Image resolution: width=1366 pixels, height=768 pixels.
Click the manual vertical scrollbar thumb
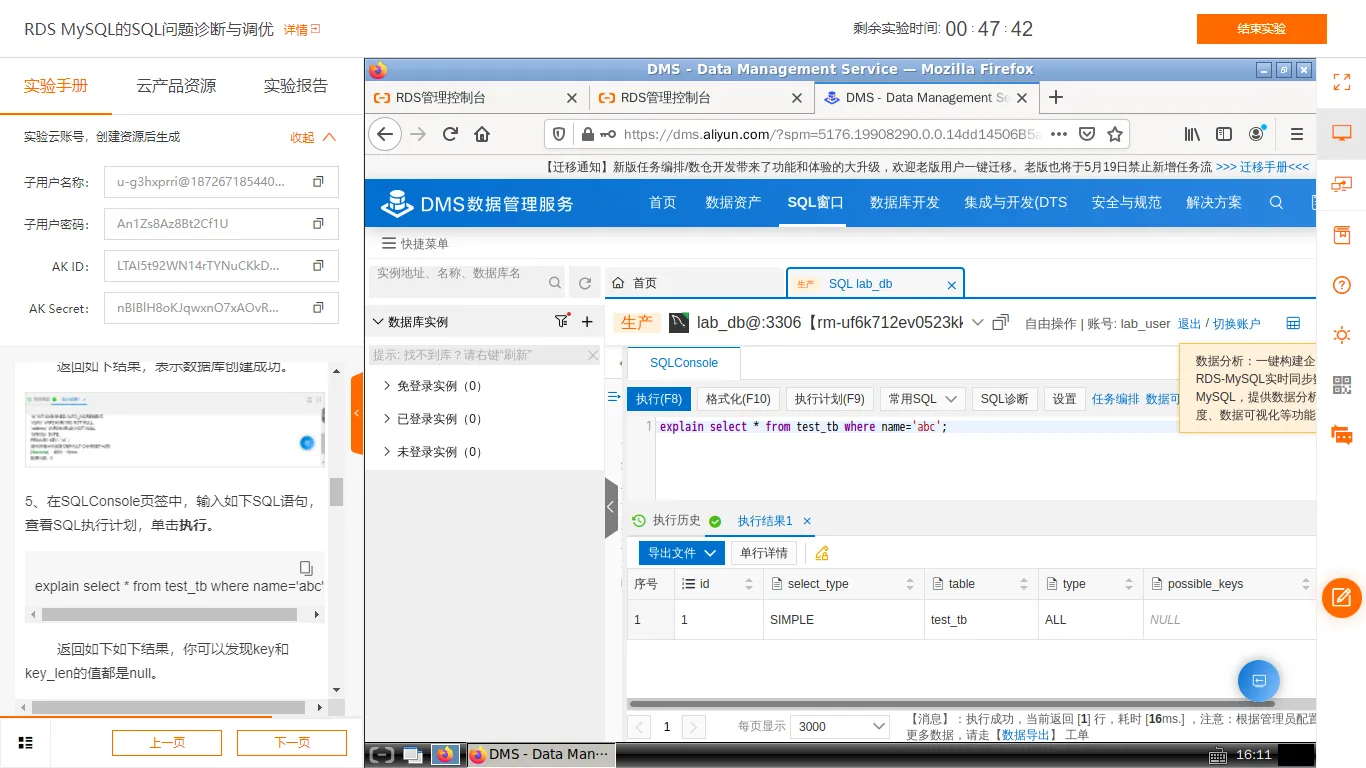pyautogui.click(x=336, y=491)
